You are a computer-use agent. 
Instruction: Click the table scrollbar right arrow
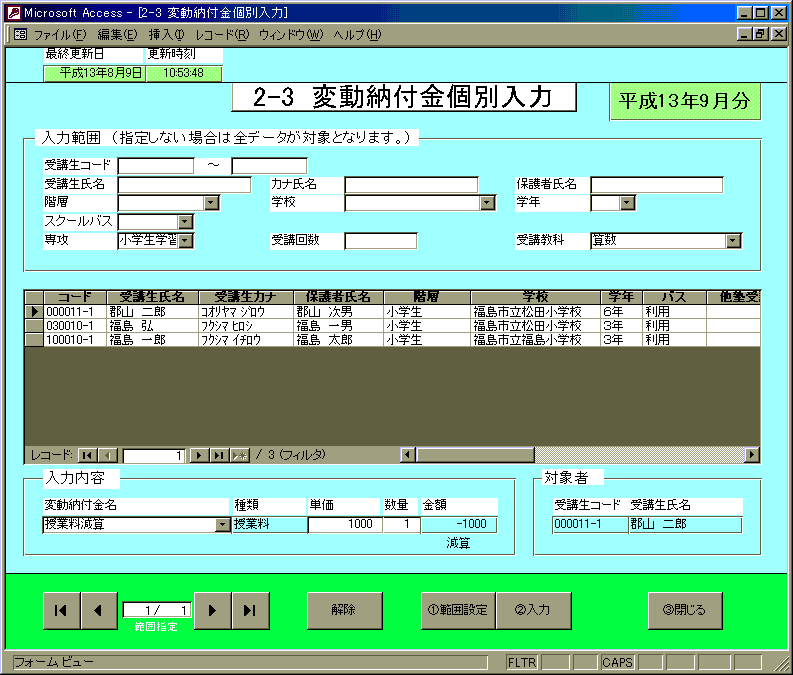753,455
